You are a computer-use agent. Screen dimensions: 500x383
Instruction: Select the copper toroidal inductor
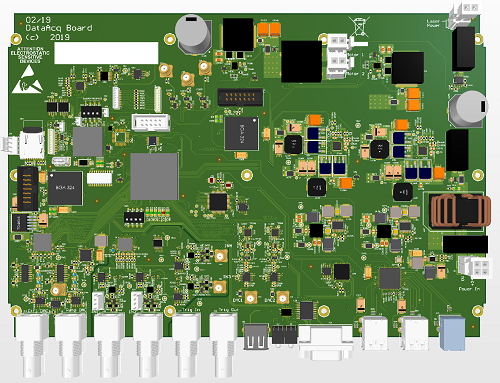tap(460, 211)
